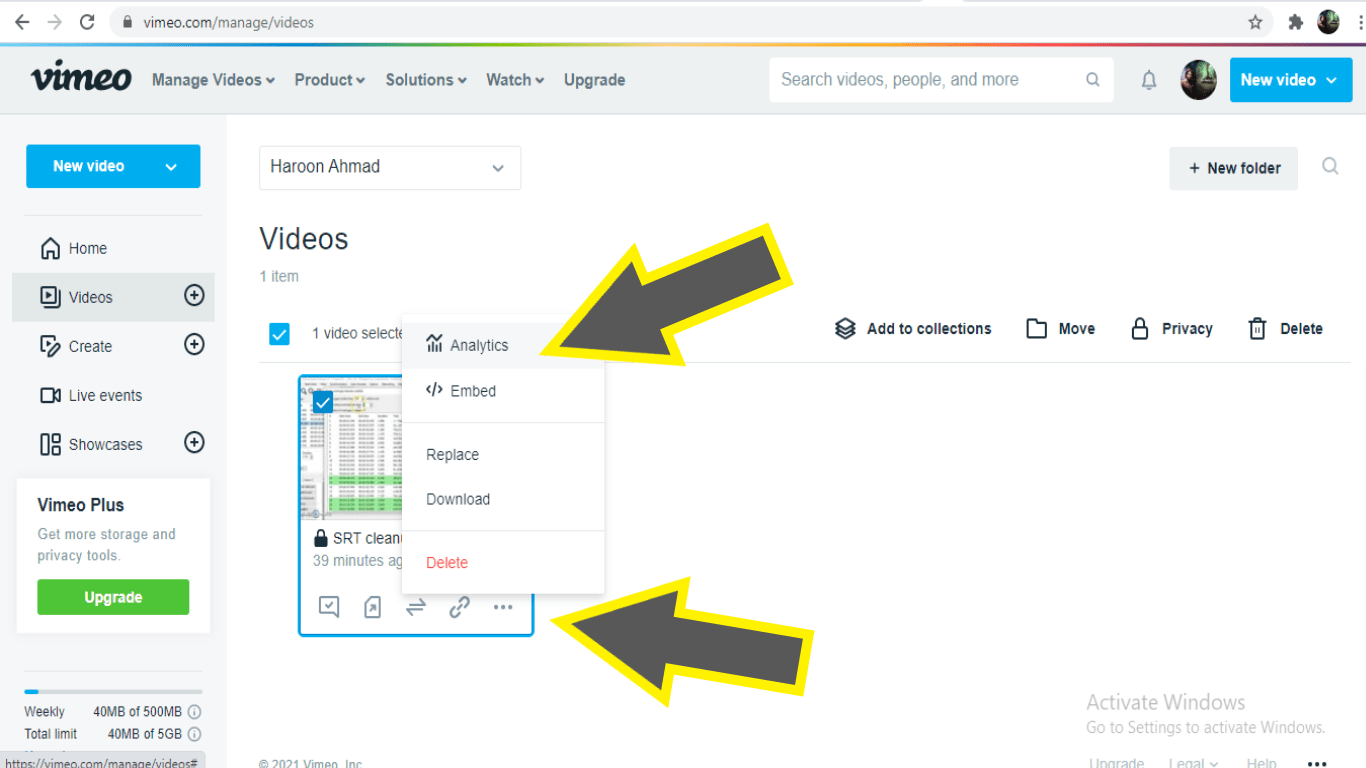
Task: Go back in the browser
Action: pyautogui.click(x=22, y=22)
